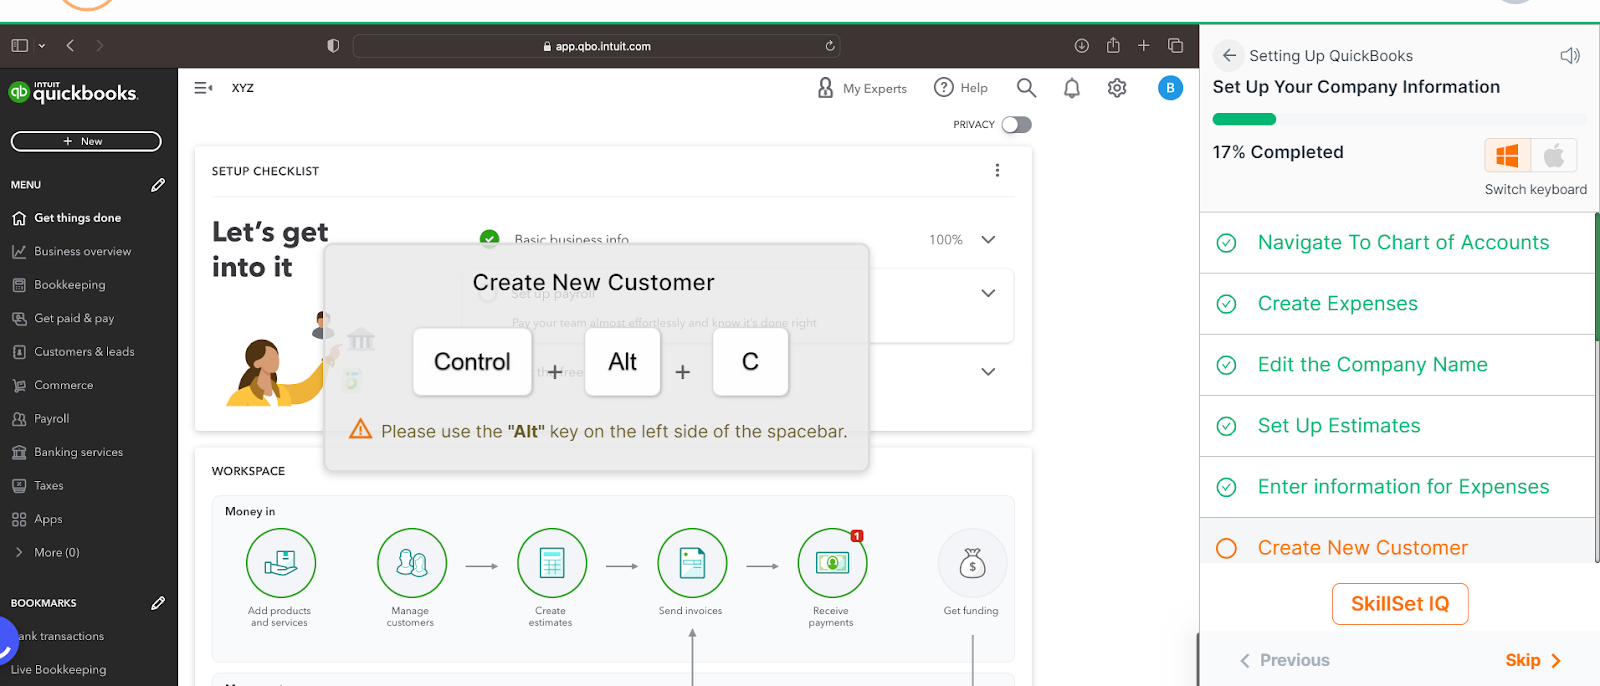Click Create estimates workflow icon
The width and height of the screenshot is (1600, 686).
coord(552,563)
